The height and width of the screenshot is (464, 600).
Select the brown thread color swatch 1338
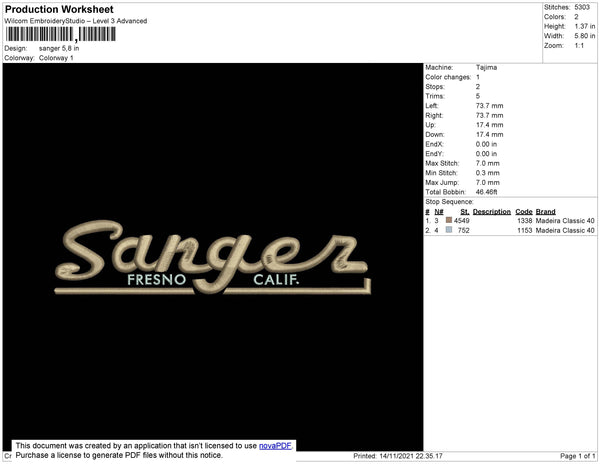click(449, 220)
